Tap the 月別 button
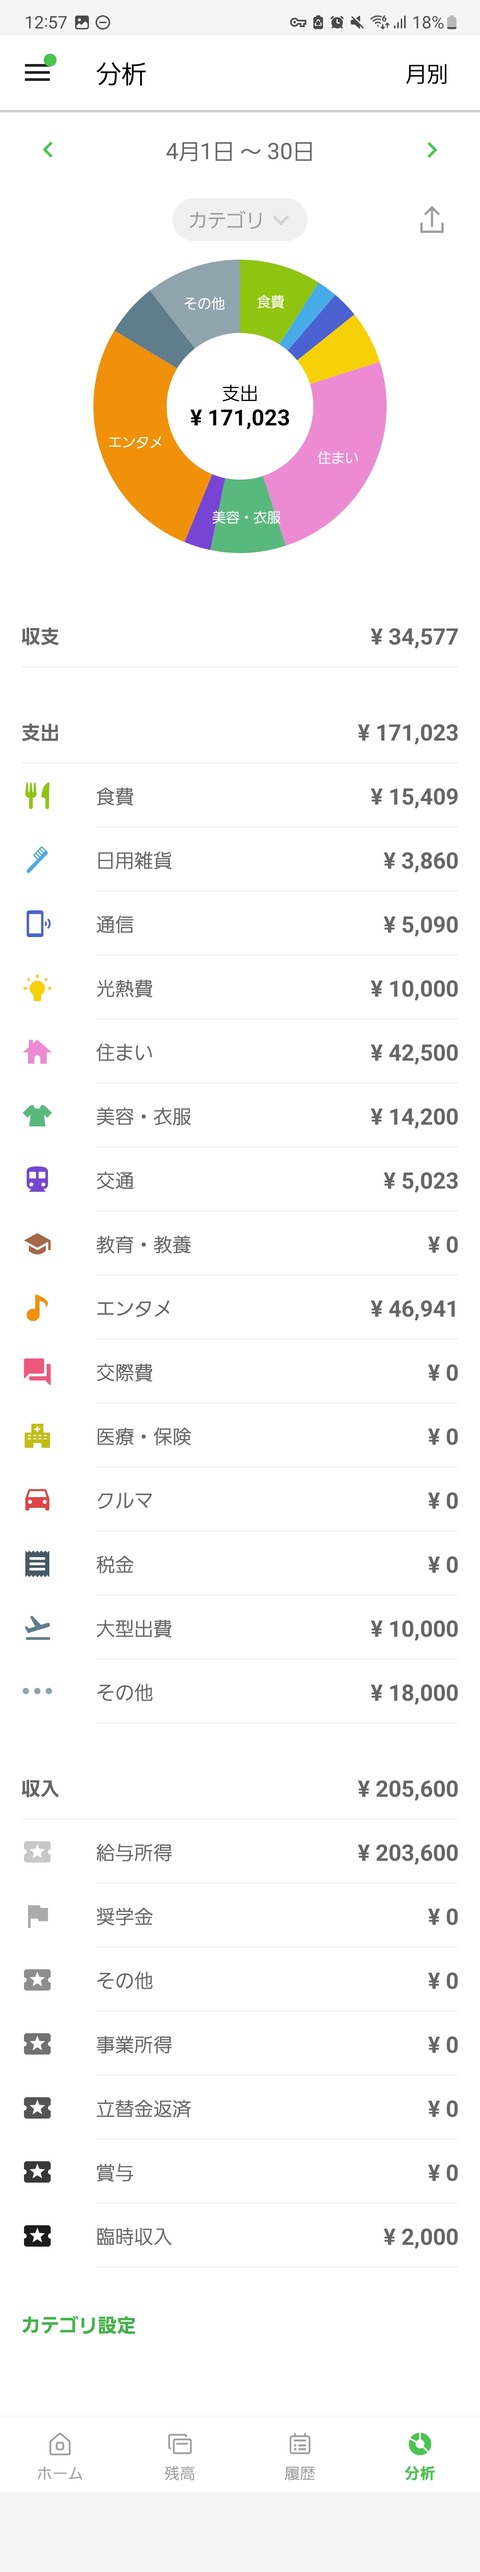 pyautogui.click(x=426, y=74)
